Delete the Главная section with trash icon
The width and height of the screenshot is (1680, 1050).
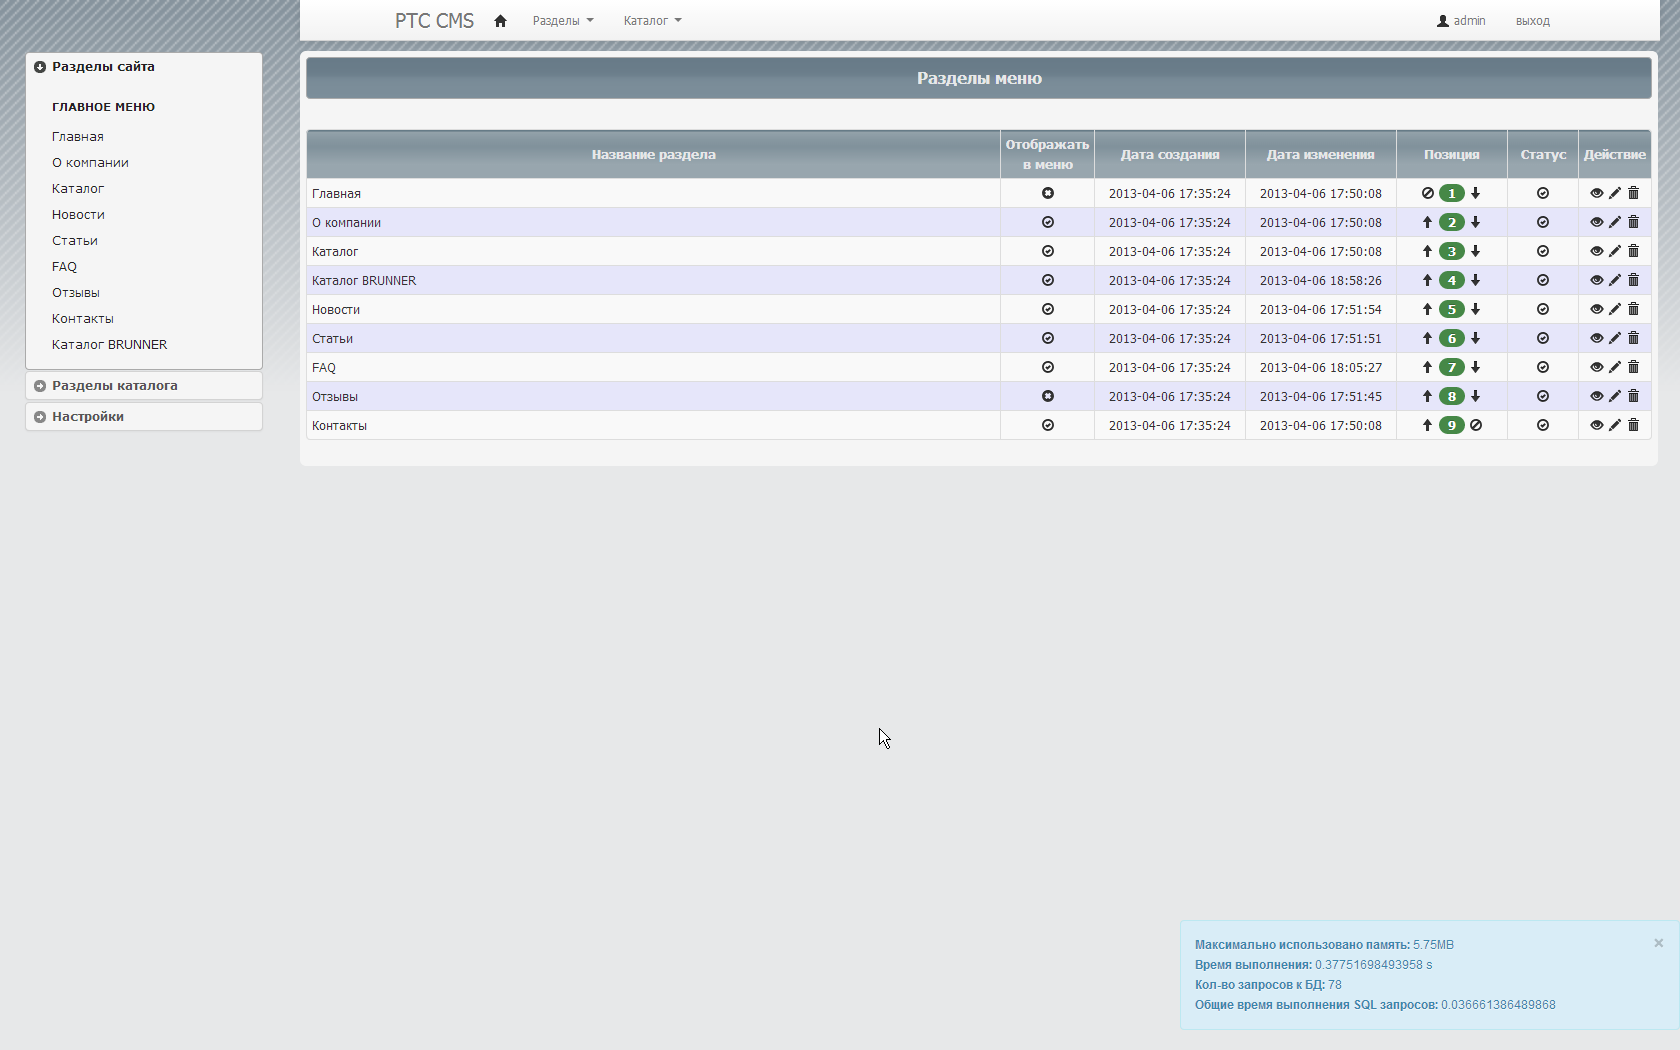pos(1634,193)
